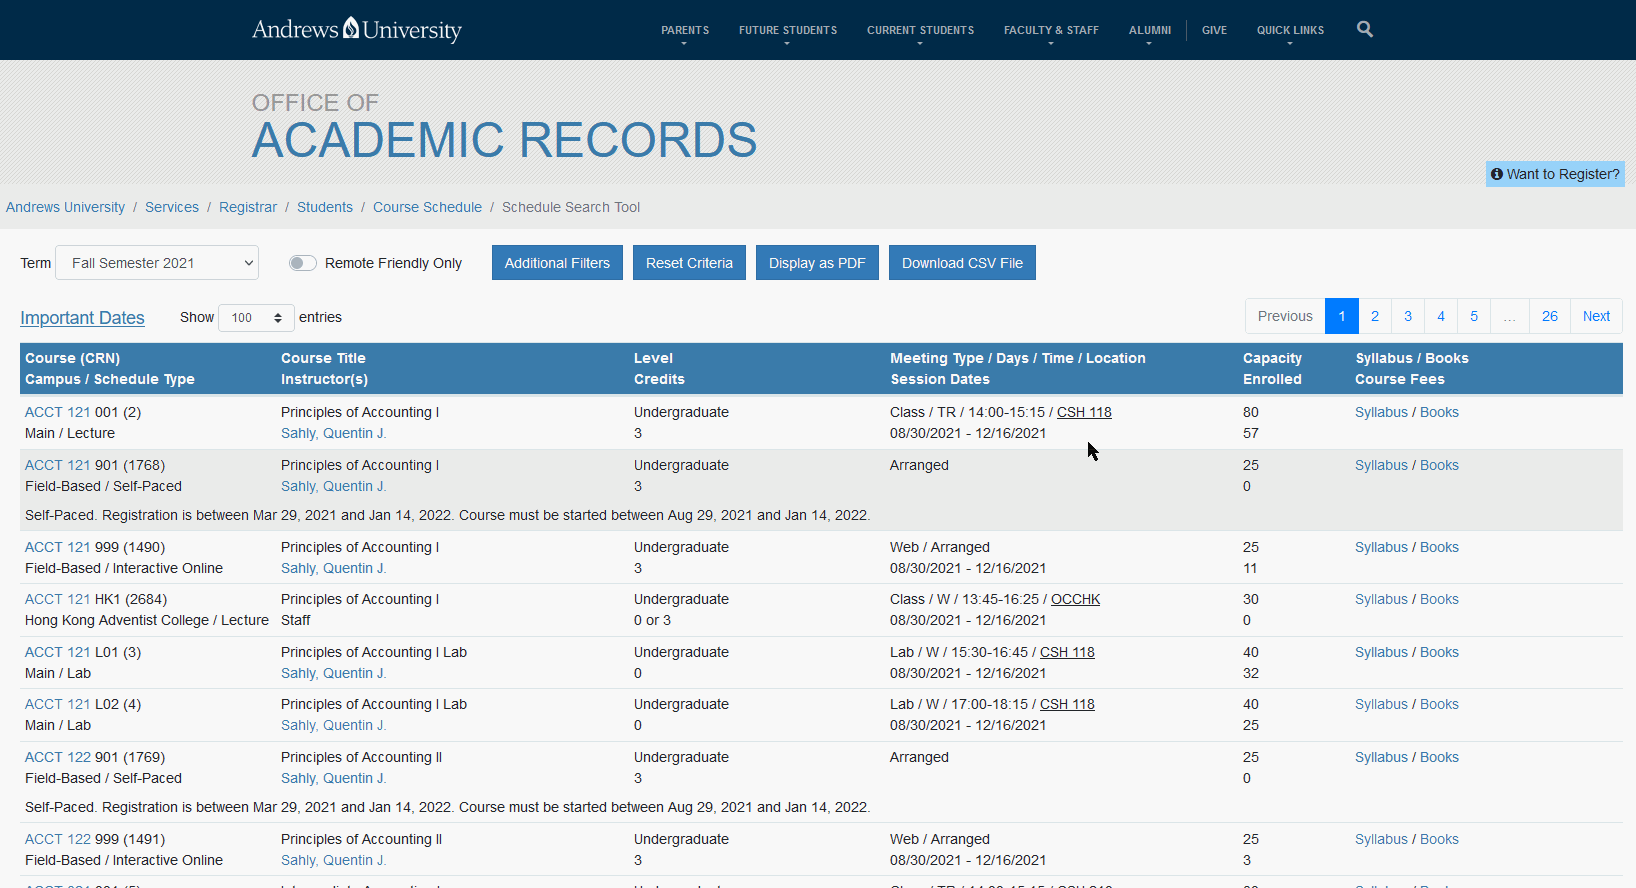The image size is (1636, 888).
Task: Open the ACCT 122 link for section 999
Action: [57, 839]
